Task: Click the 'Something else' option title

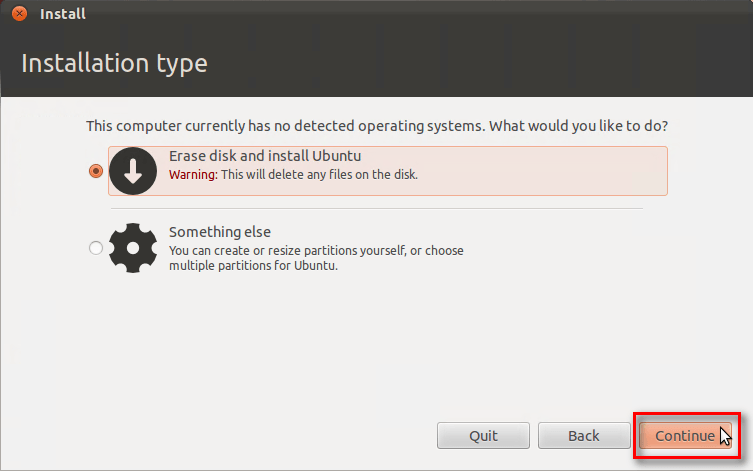Action: coord(219,232)
